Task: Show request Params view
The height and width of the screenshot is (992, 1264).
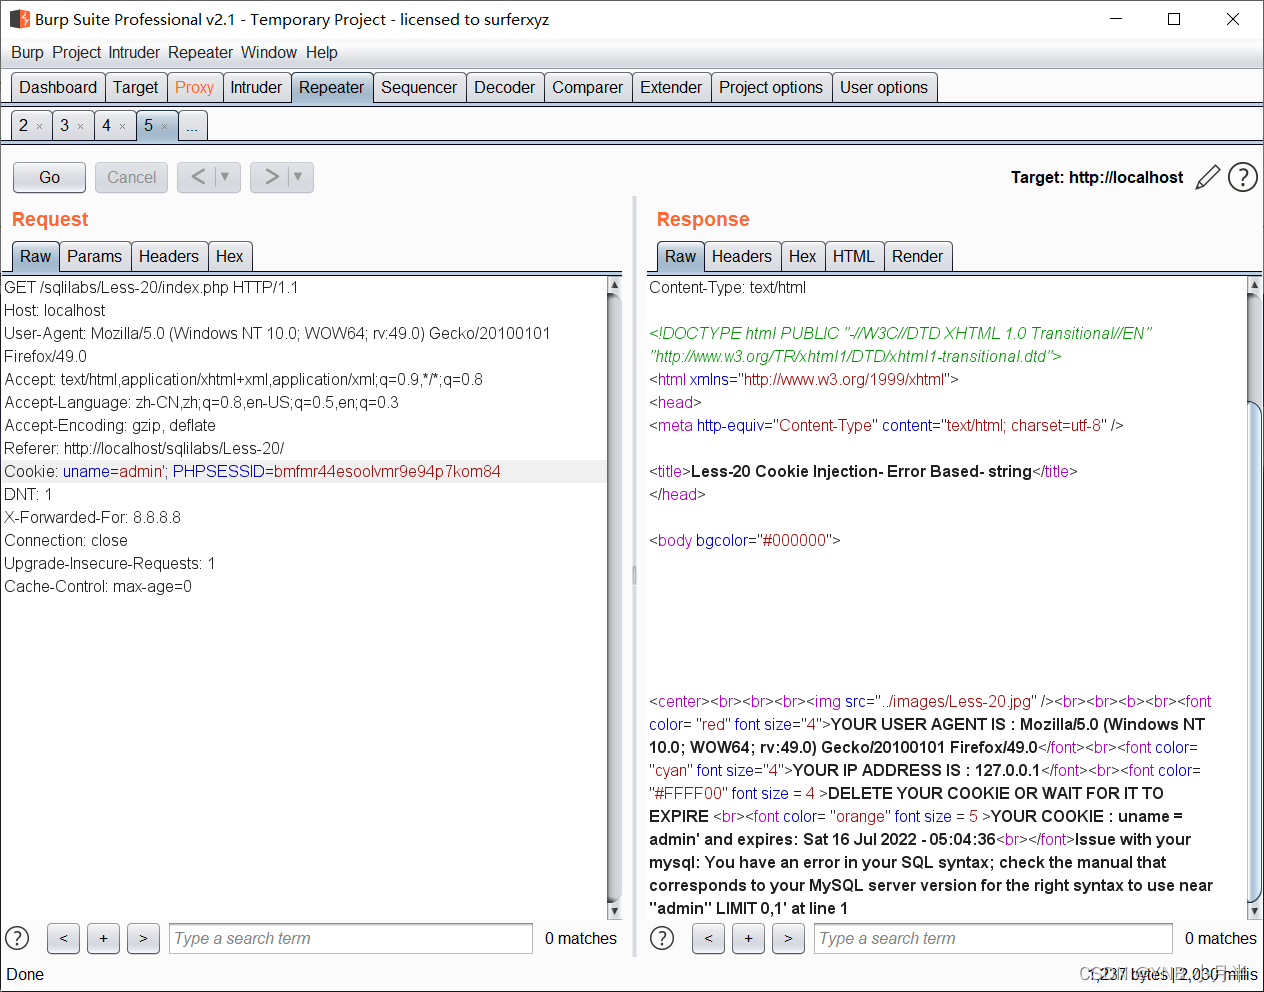Action: tap(94, 256)
